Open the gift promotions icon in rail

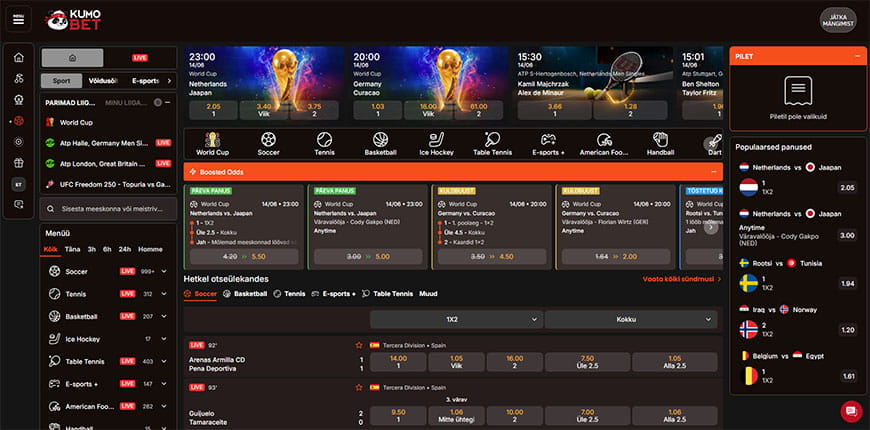pyautogui.click(x=19, y=163)
